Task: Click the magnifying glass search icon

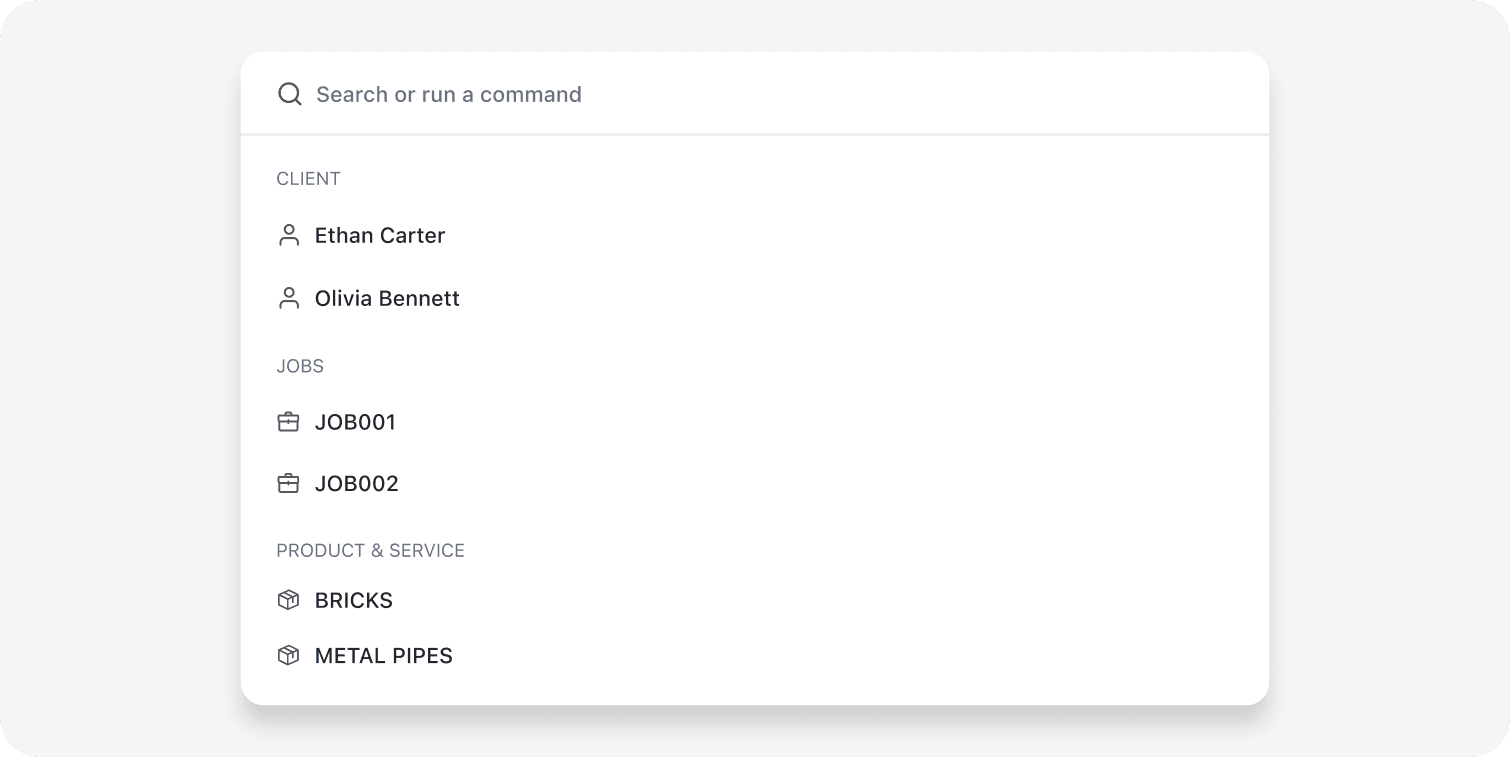Action: point(289,94)
